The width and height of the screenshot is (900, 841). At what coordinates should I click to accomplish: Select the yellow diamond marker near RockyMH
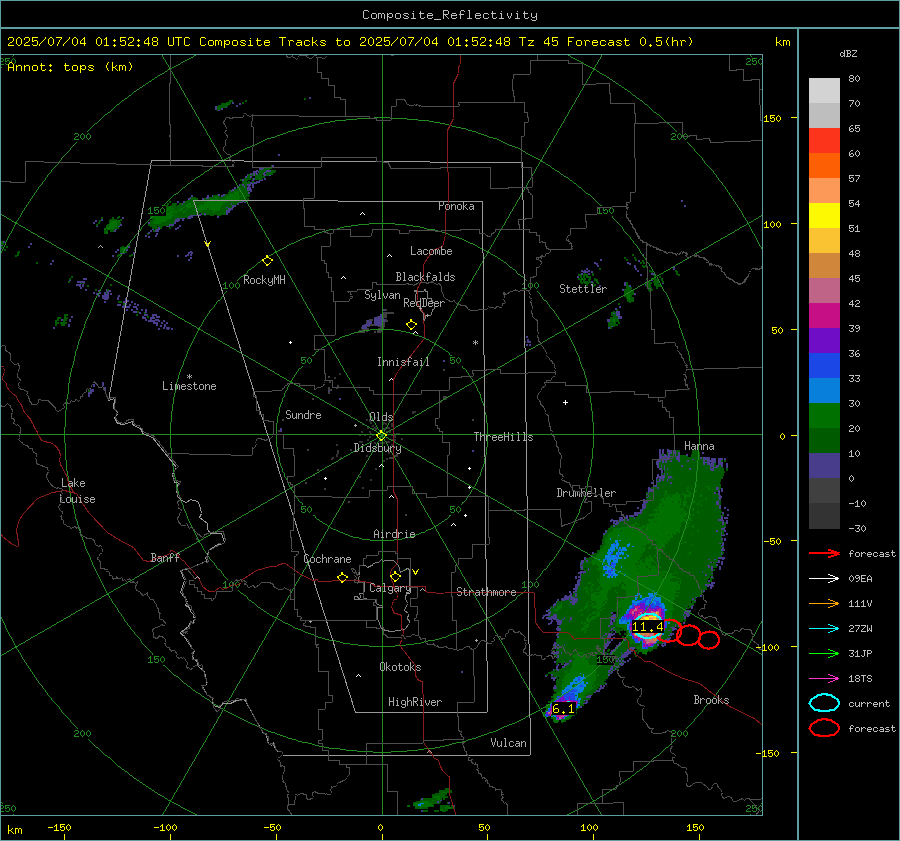coord(267,261)
